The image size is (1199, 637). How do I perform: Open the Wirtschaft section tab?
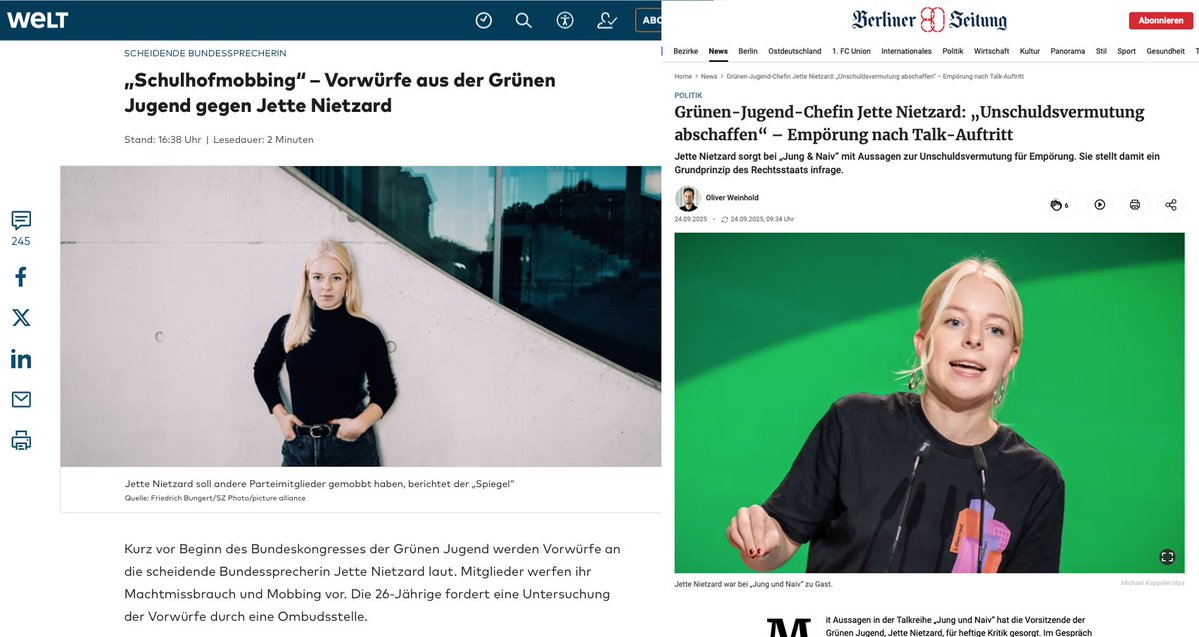pyautogui.click(x=992, y=51)
